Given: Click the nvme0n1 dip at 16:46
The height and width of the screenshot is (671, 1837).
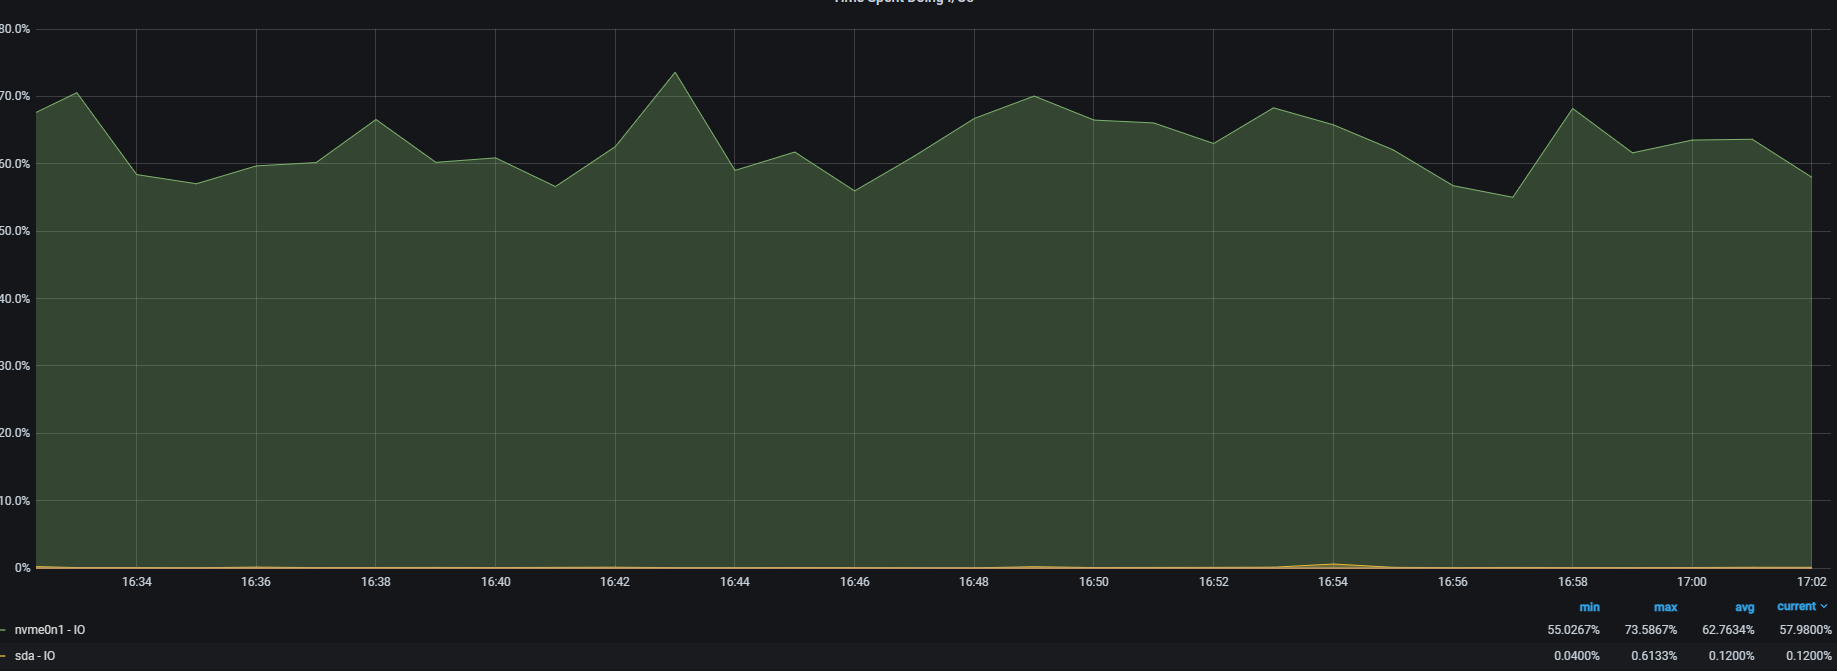Looking at the screenshot, I should pos(854,191).
